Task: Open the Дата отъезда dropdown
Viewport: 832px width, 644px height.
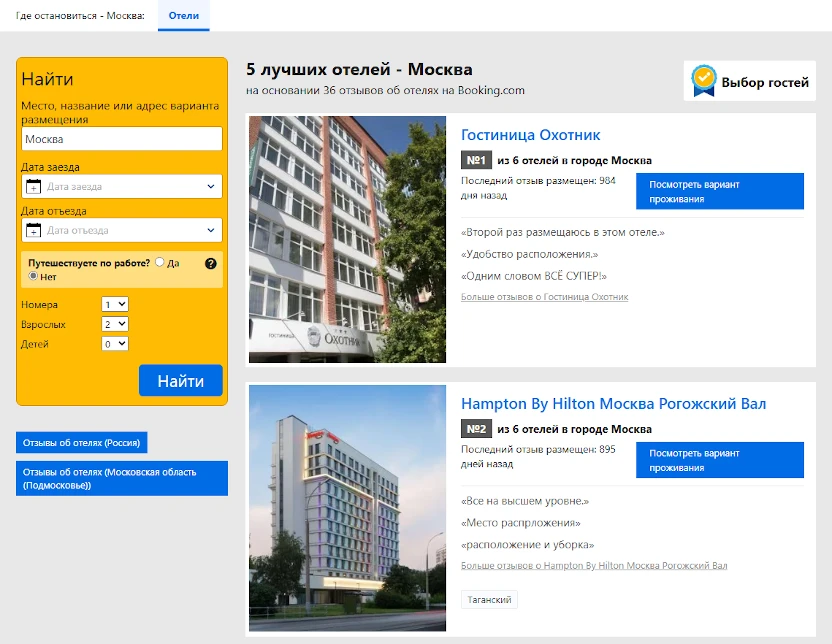Action: coord(121,230)
